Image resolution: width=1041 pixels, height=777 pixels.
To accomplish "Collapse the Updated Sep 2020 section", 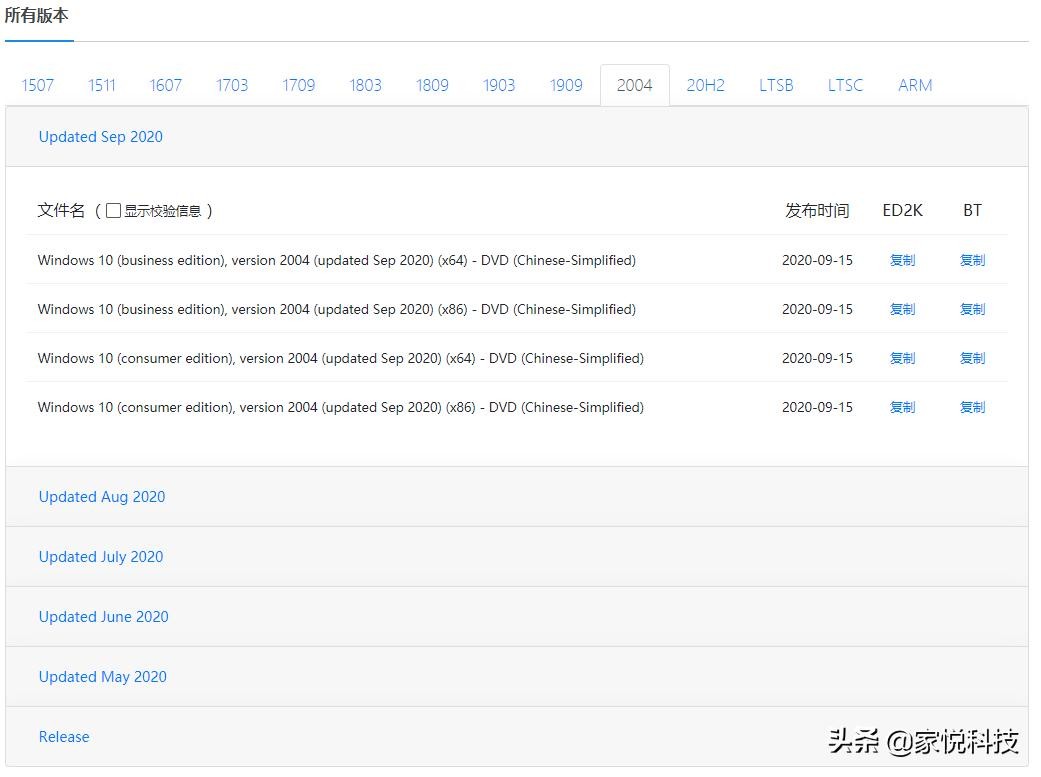I will (101, 137).
